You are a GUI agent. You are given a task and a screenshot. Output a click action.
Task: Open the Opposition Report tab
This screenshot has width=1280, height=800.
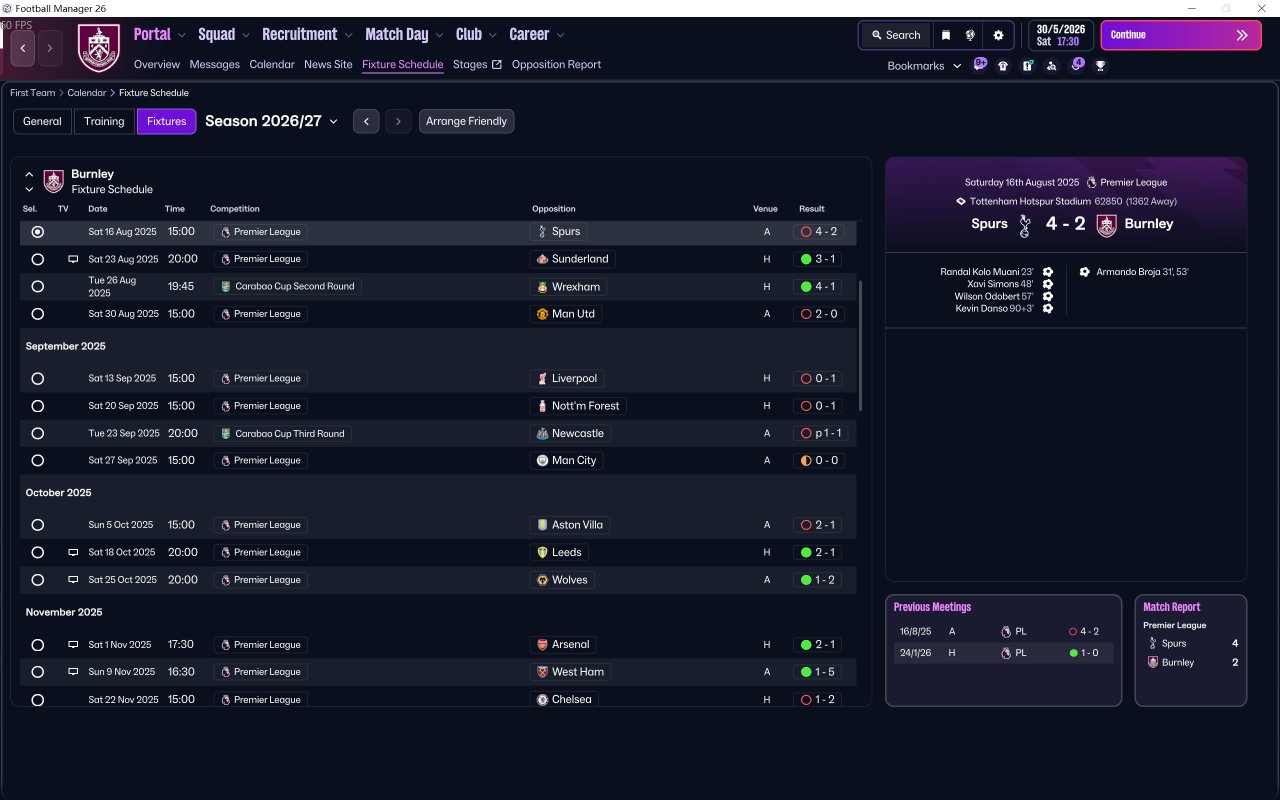(x=556, y=64)
